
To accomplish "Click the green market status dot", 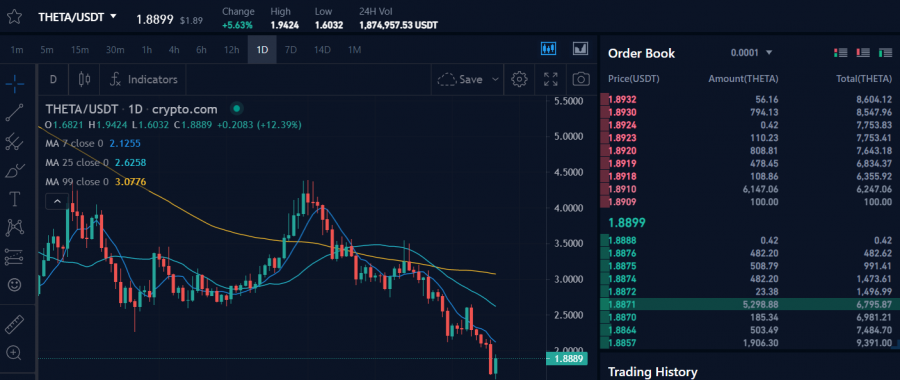I will click(x=236, y=108).
